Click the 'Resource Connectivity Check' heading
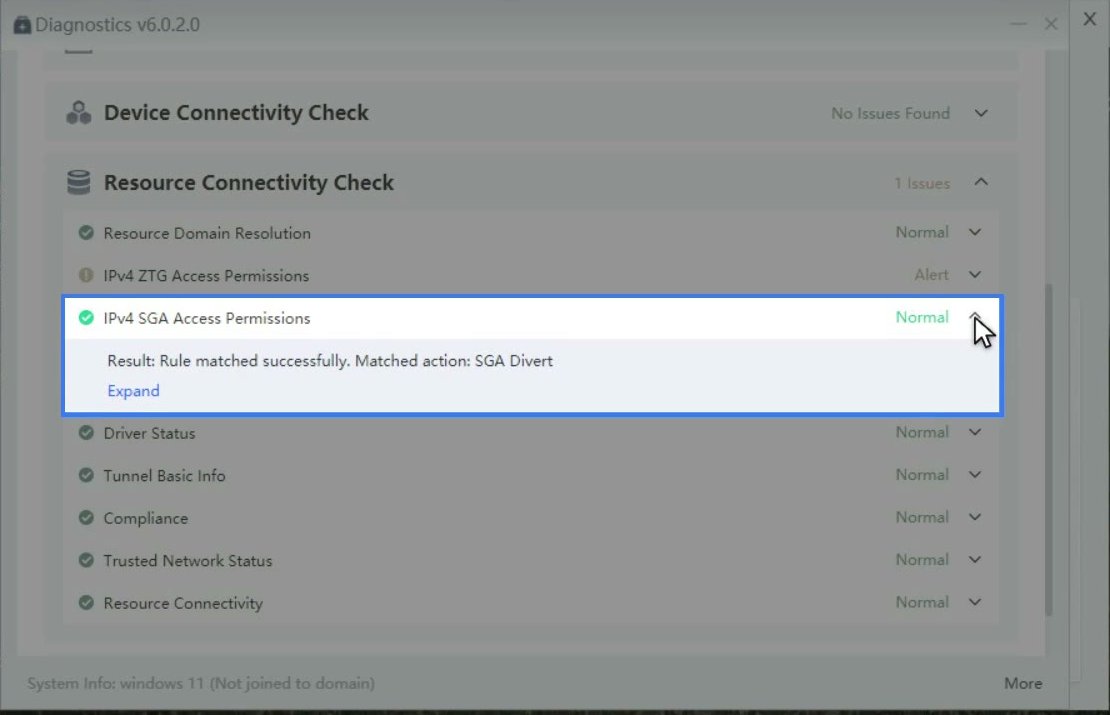The height and width of the screenshot is (715, 1110). point(248,183)
